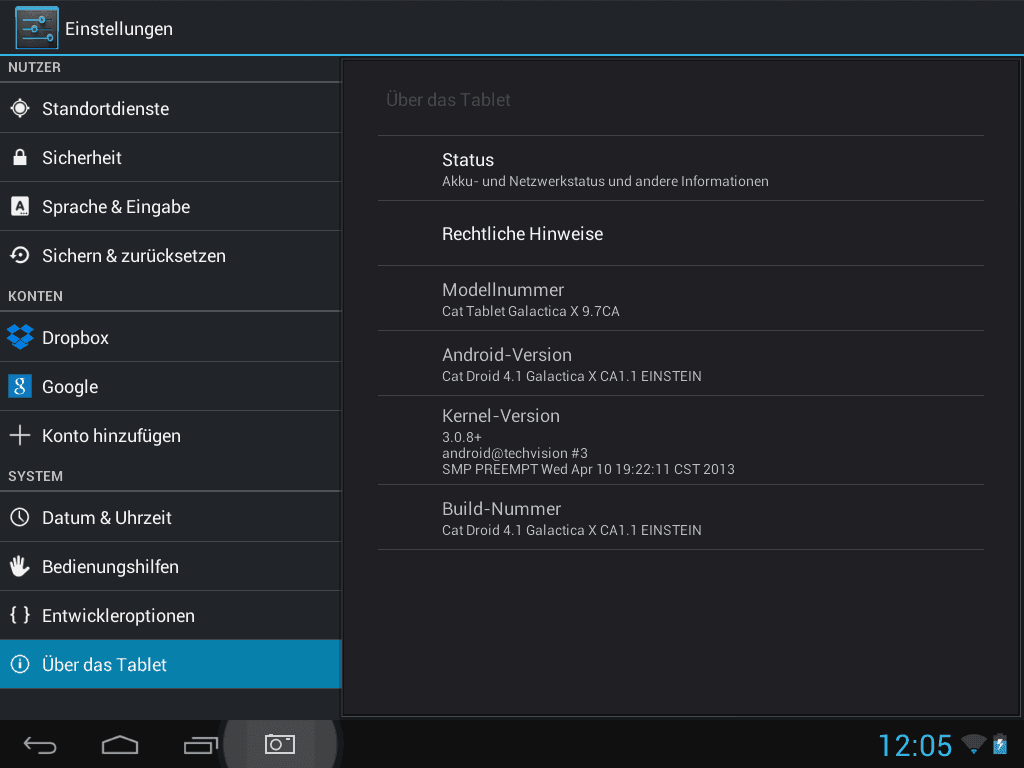Viewport: 1024px width, 768px height.
Task: Select Bedienungshilfen
Action: 170,566
